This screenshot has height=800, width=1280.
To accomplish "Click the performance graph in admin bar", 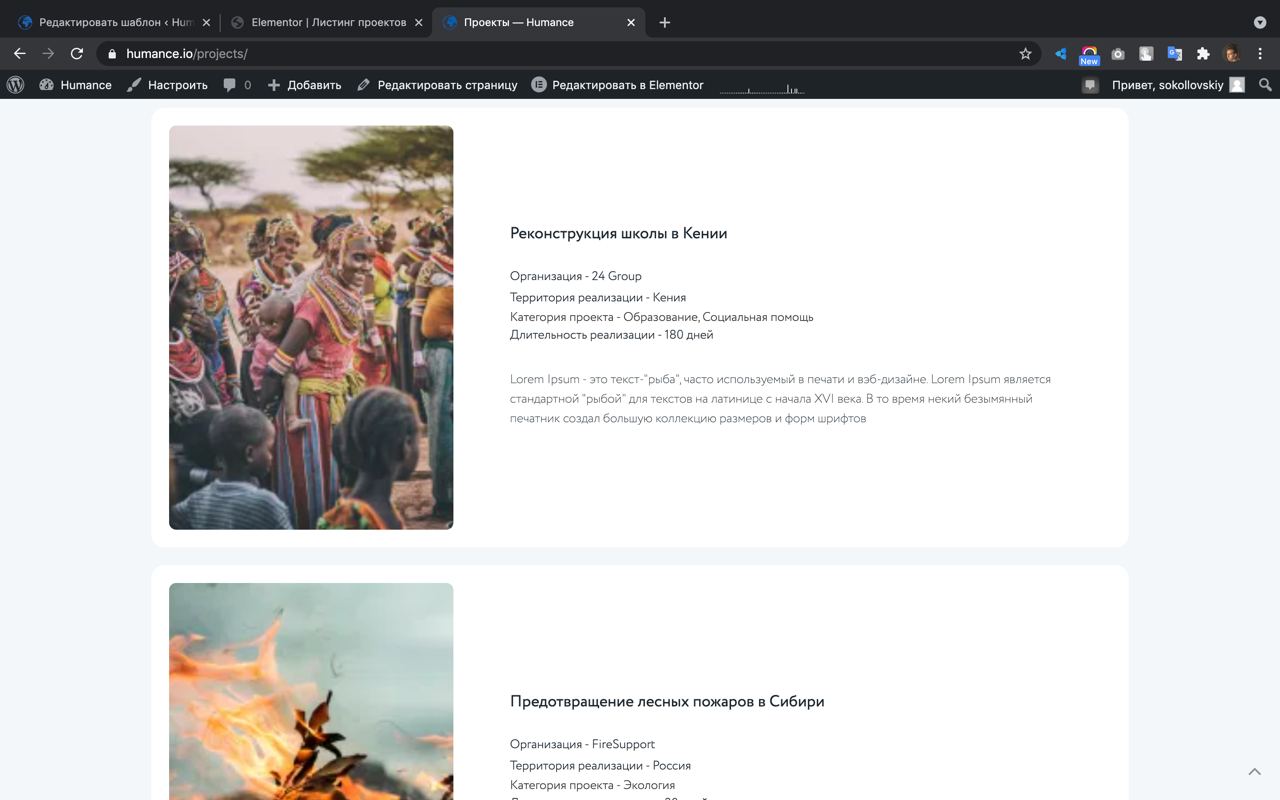I will 762,88.
